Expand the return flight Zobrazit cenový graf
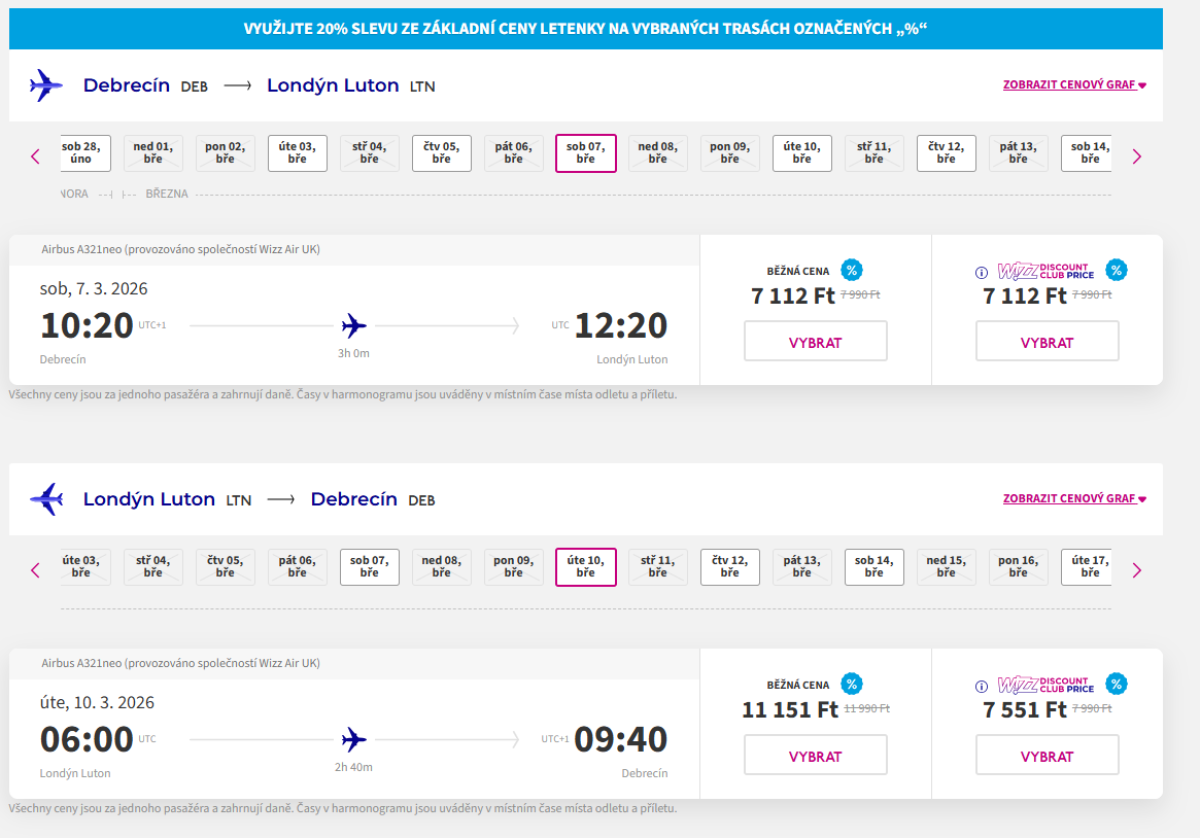The width and height of the screenshot is (1200, 838). click(x=1074, y=499)
